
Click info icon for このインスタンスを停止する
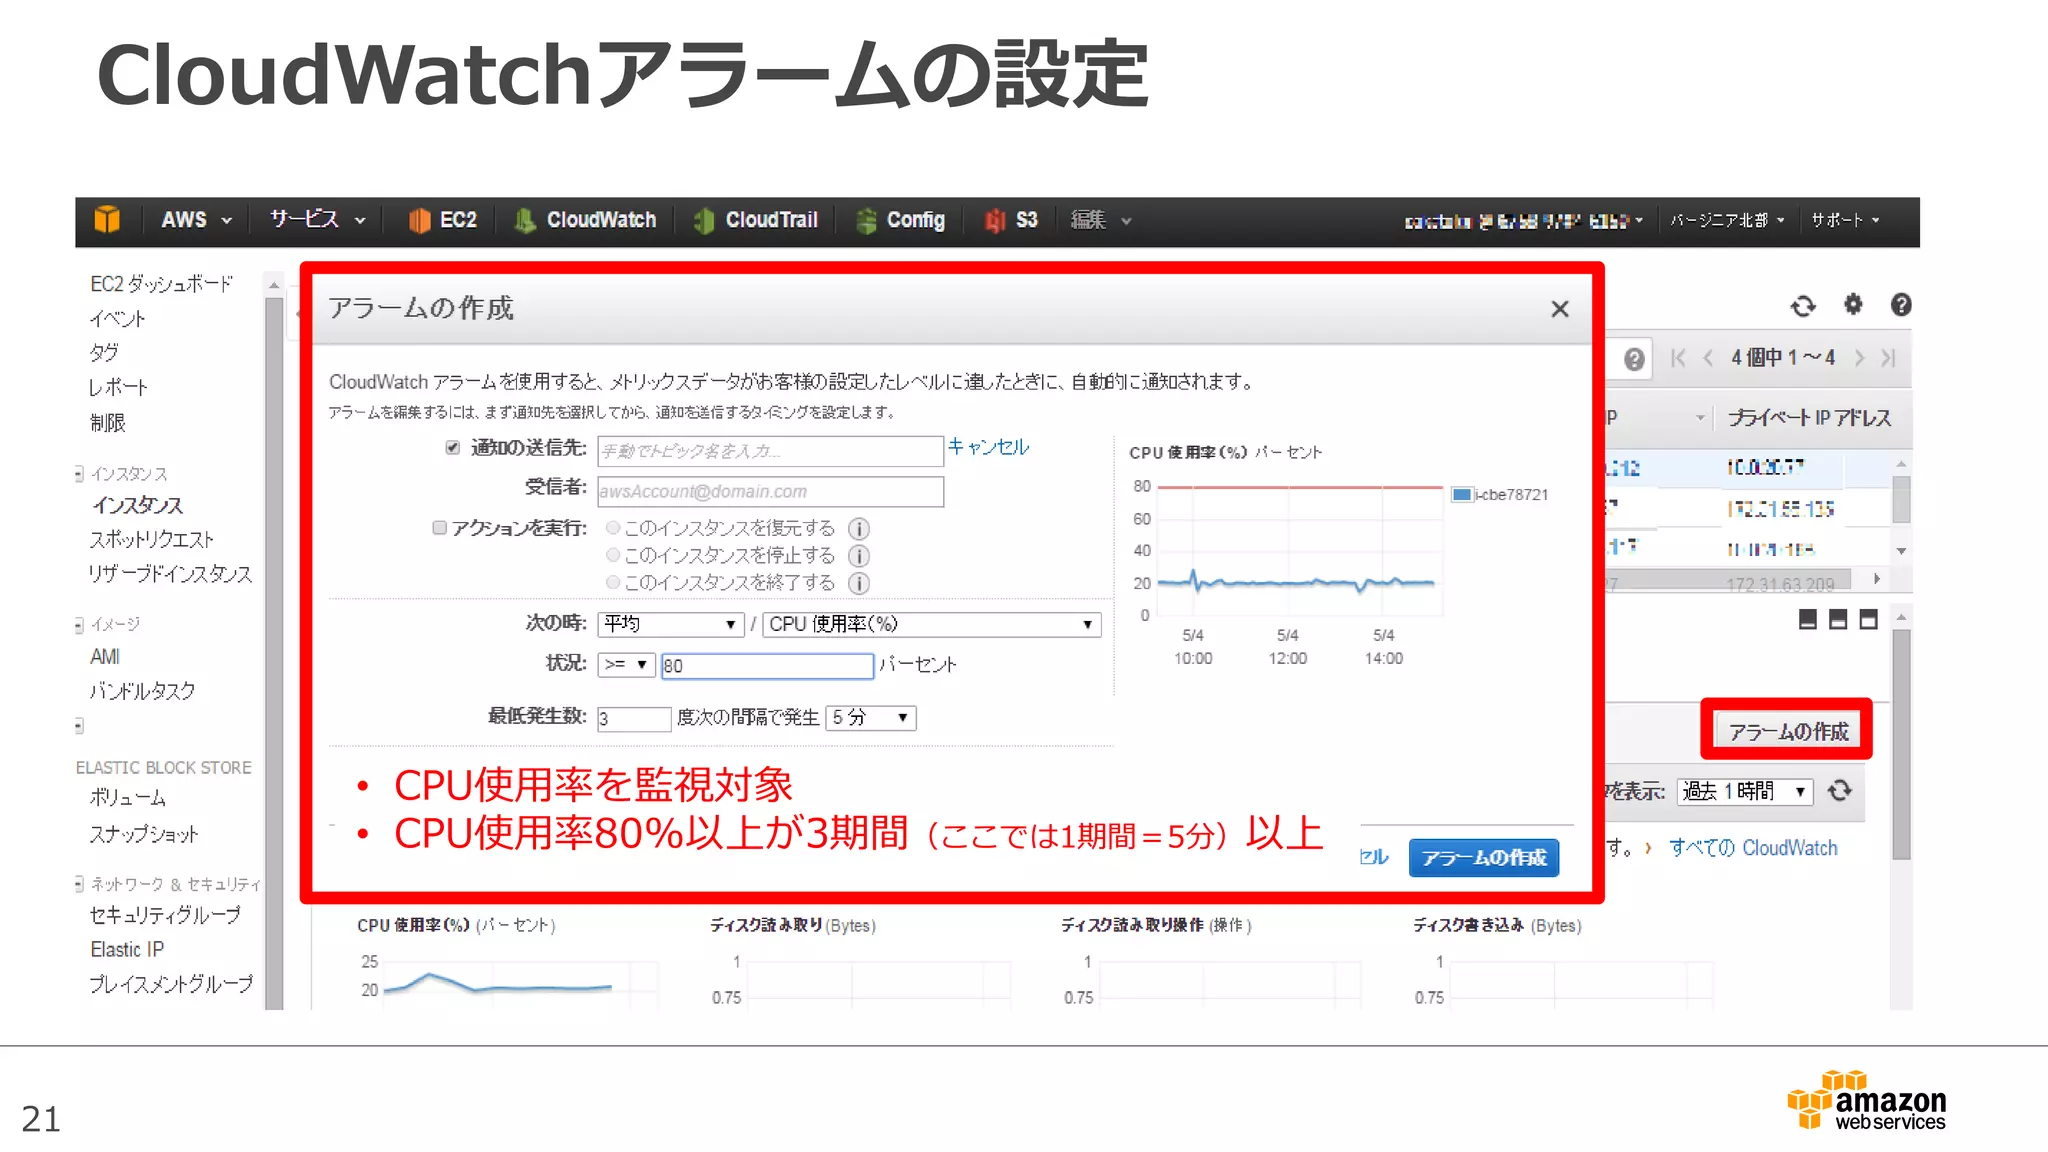pyautogui.click(x=859, y=556)
